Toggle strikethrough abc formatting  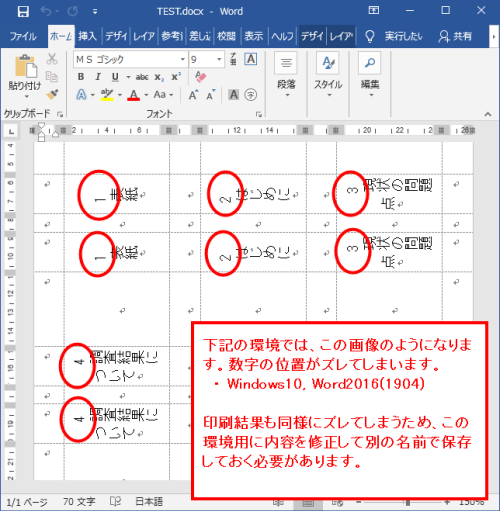(x=142, y=77)
